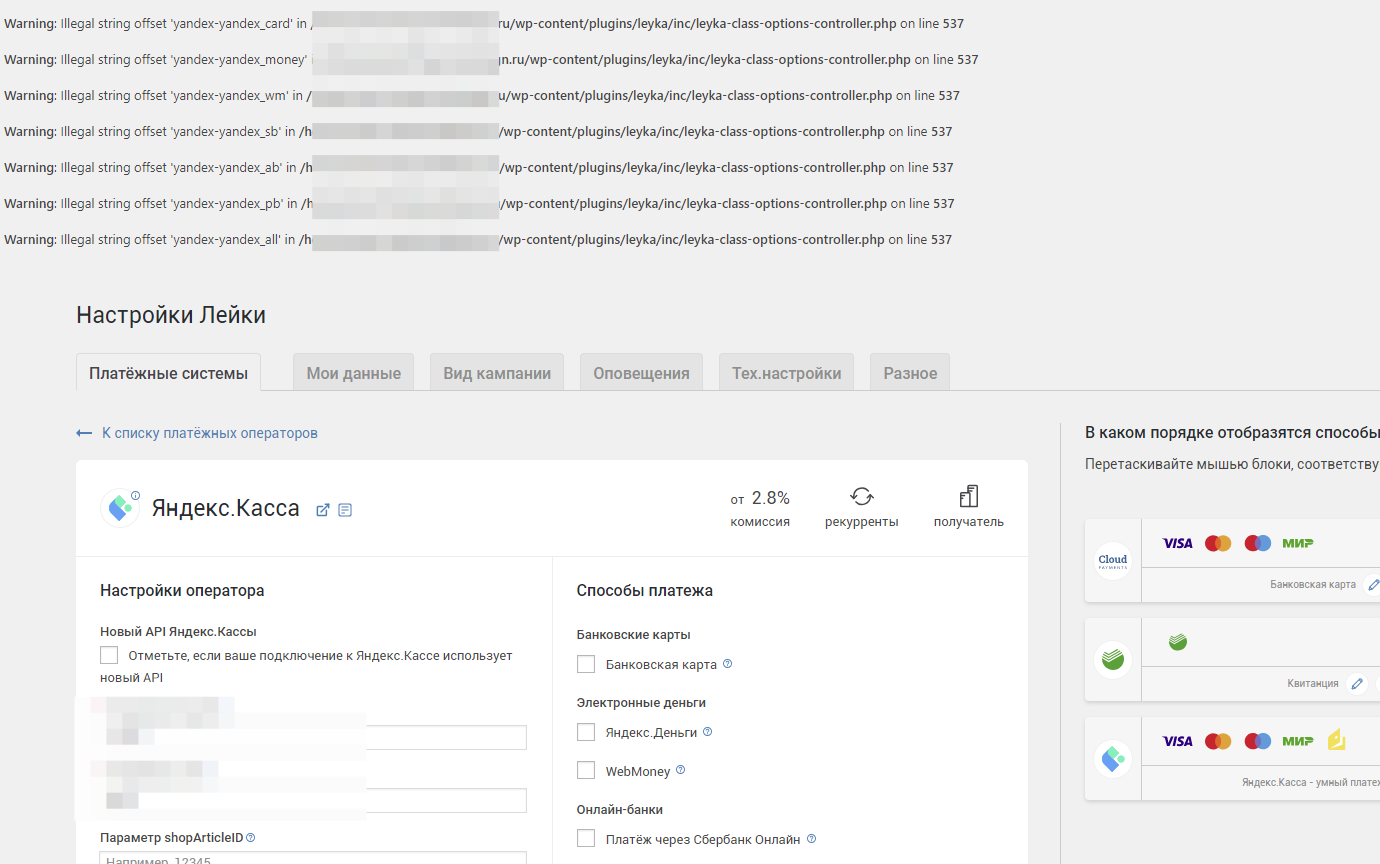
Task: Open the Оповещения tab
Action: [x=641, y=372]
